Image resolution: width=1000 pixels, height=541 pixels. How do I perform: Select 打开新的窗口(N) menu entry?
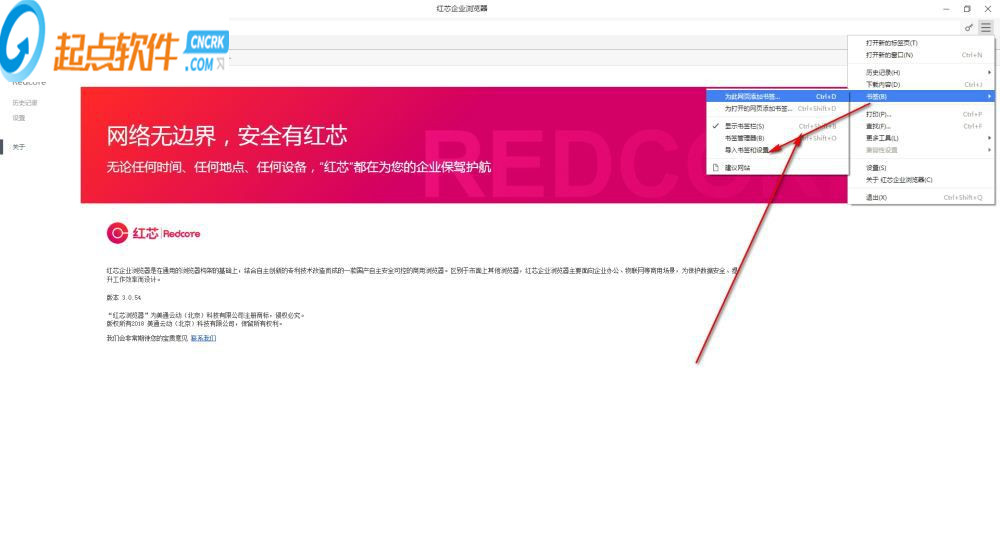(x=920, y=55)
